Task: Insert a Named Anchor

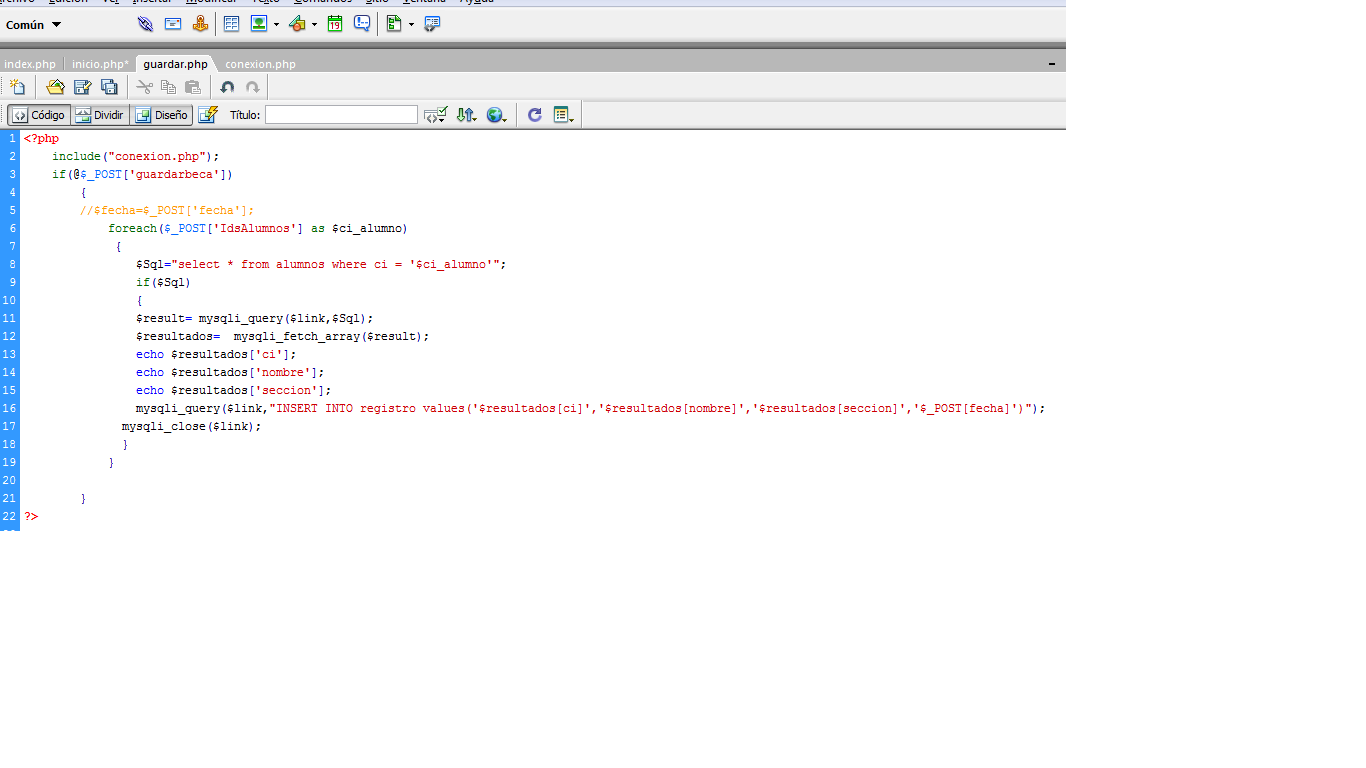Action: click(200, 24)
